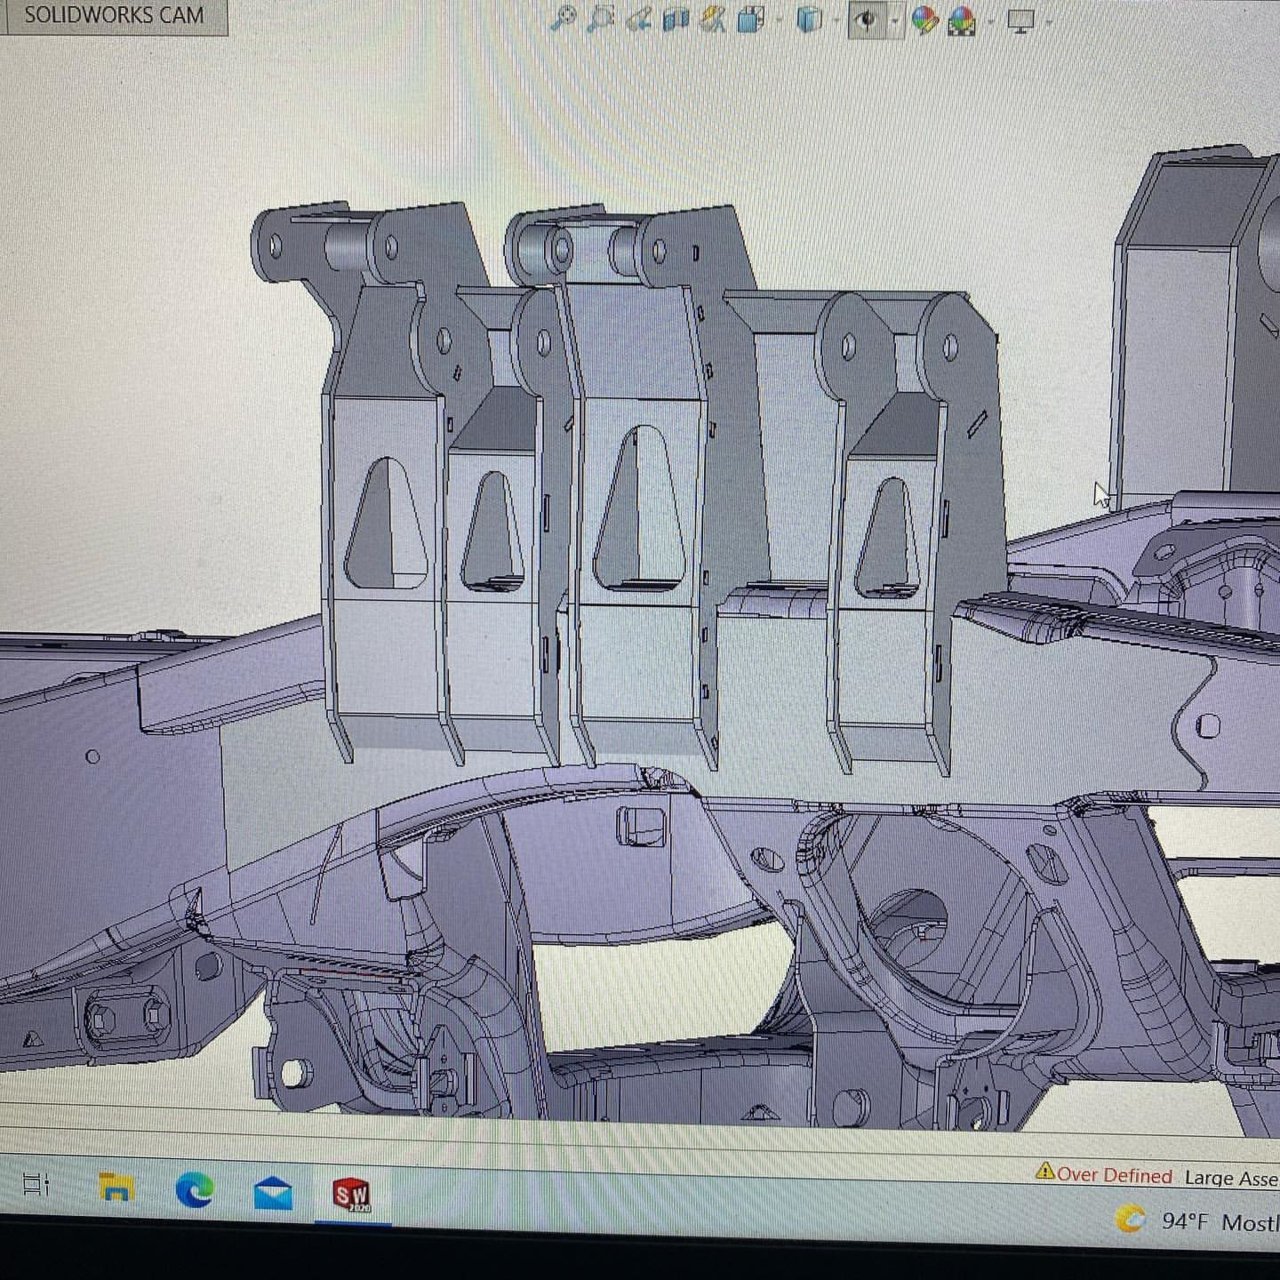This screenshot has width=1280, height=1280.
Task: Open the Dynamic Annotation Views icon
Action: (x=713, y=19)
